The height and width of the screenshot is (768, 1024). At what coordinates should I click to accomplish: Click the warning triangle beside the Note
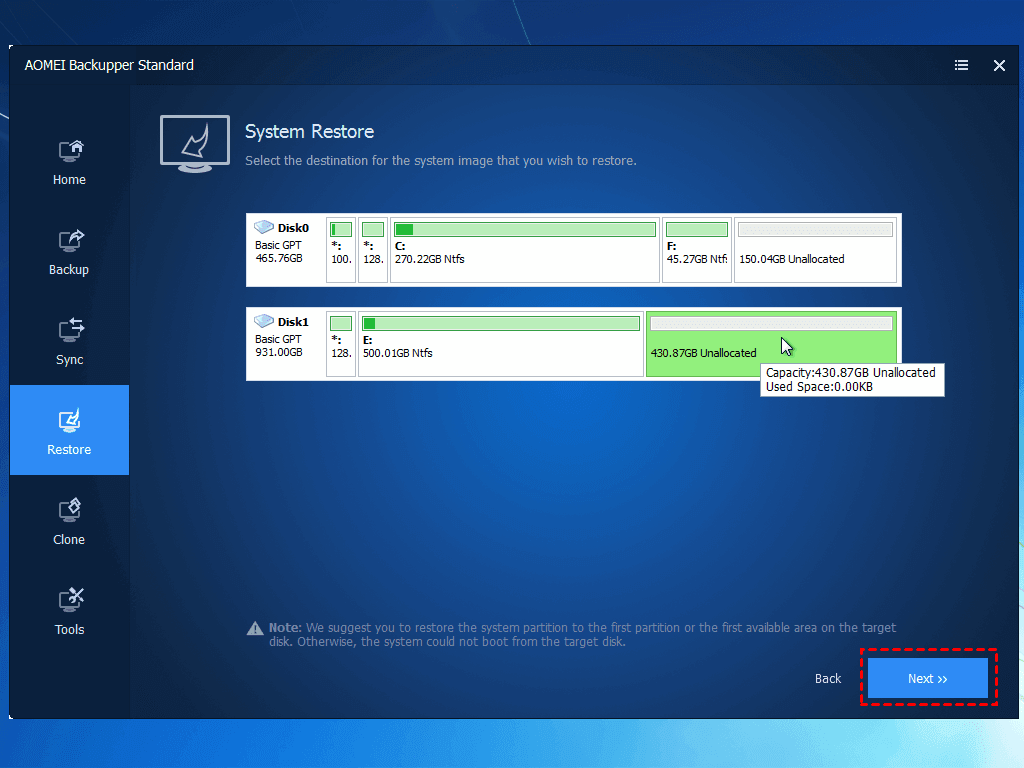pos(255,628)
